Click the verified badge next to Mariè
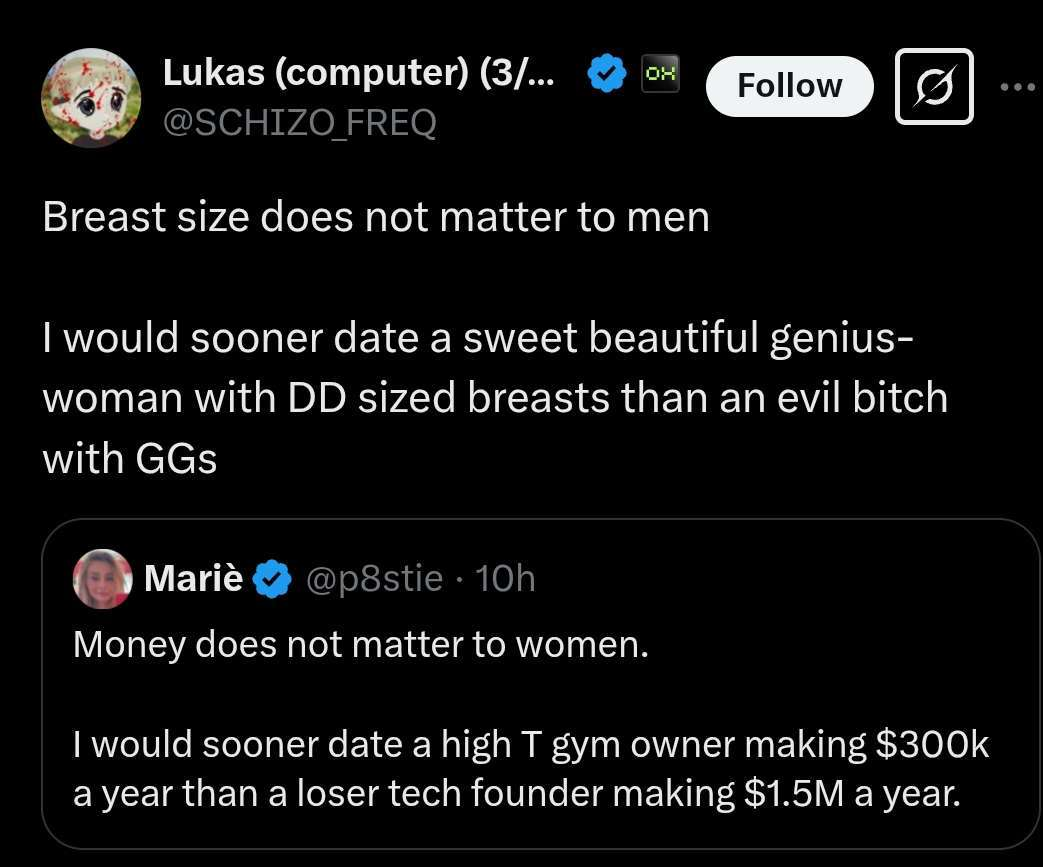The image size is (1043, 867). click(272, 580)
